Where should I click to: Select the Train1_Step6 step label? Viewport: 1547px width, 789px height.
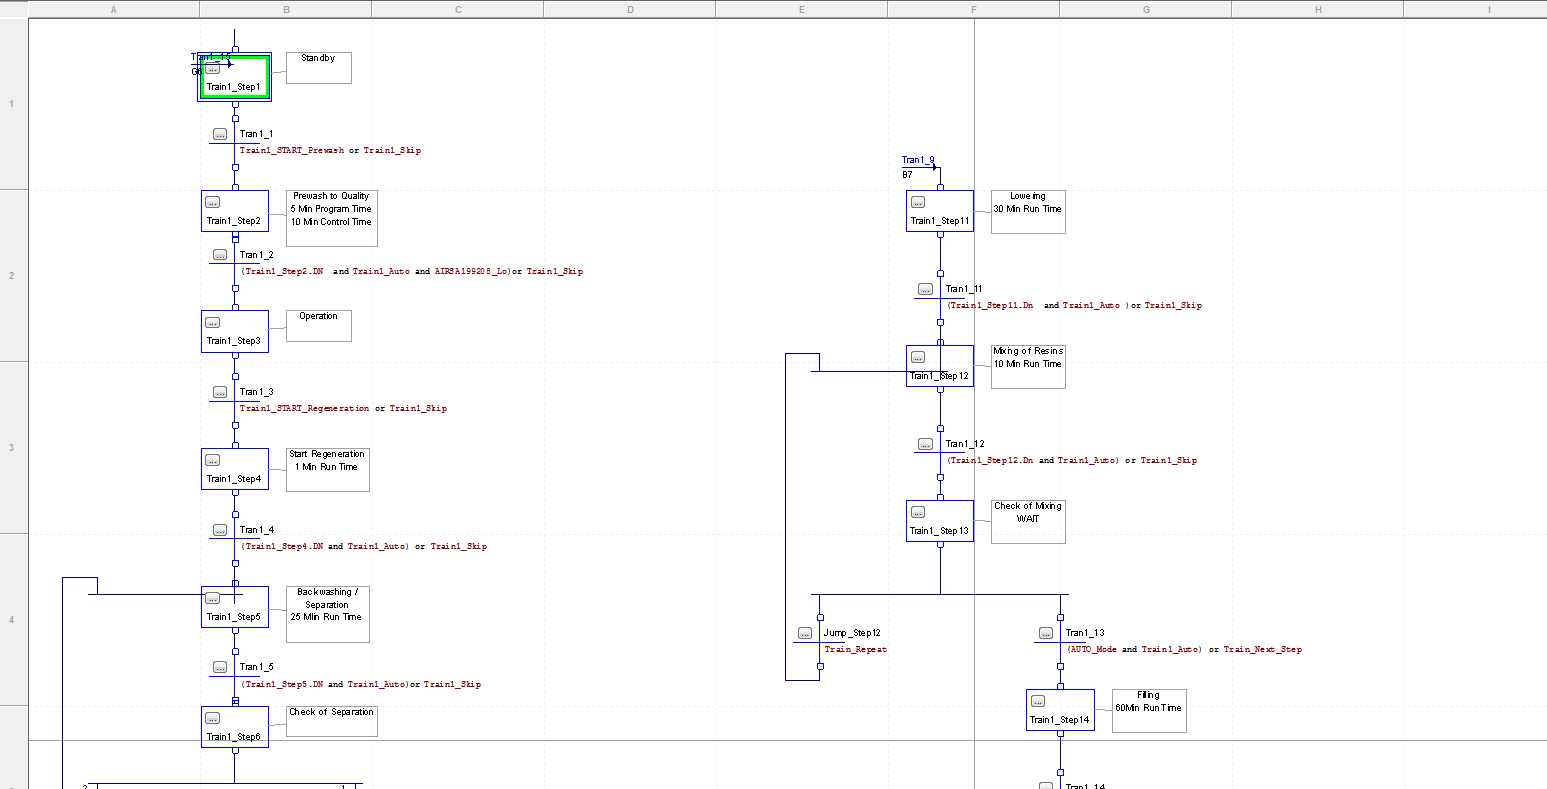point(233,737)
